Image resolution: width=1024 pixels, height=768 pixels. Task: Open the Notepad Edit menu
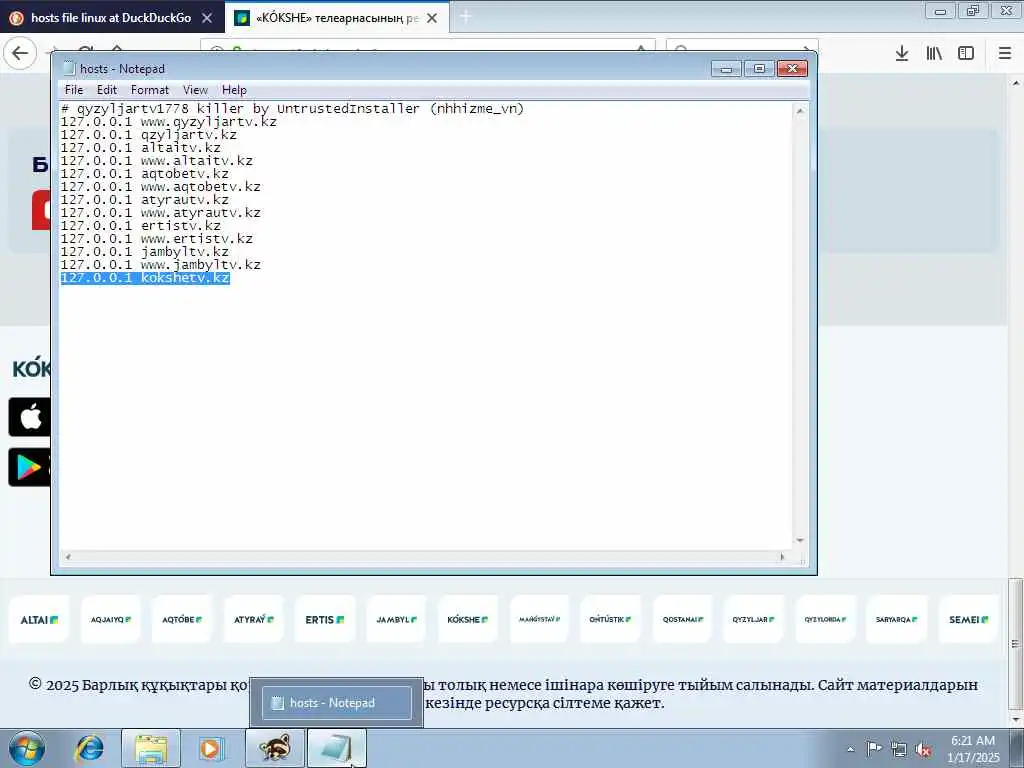tap(106, 90)
